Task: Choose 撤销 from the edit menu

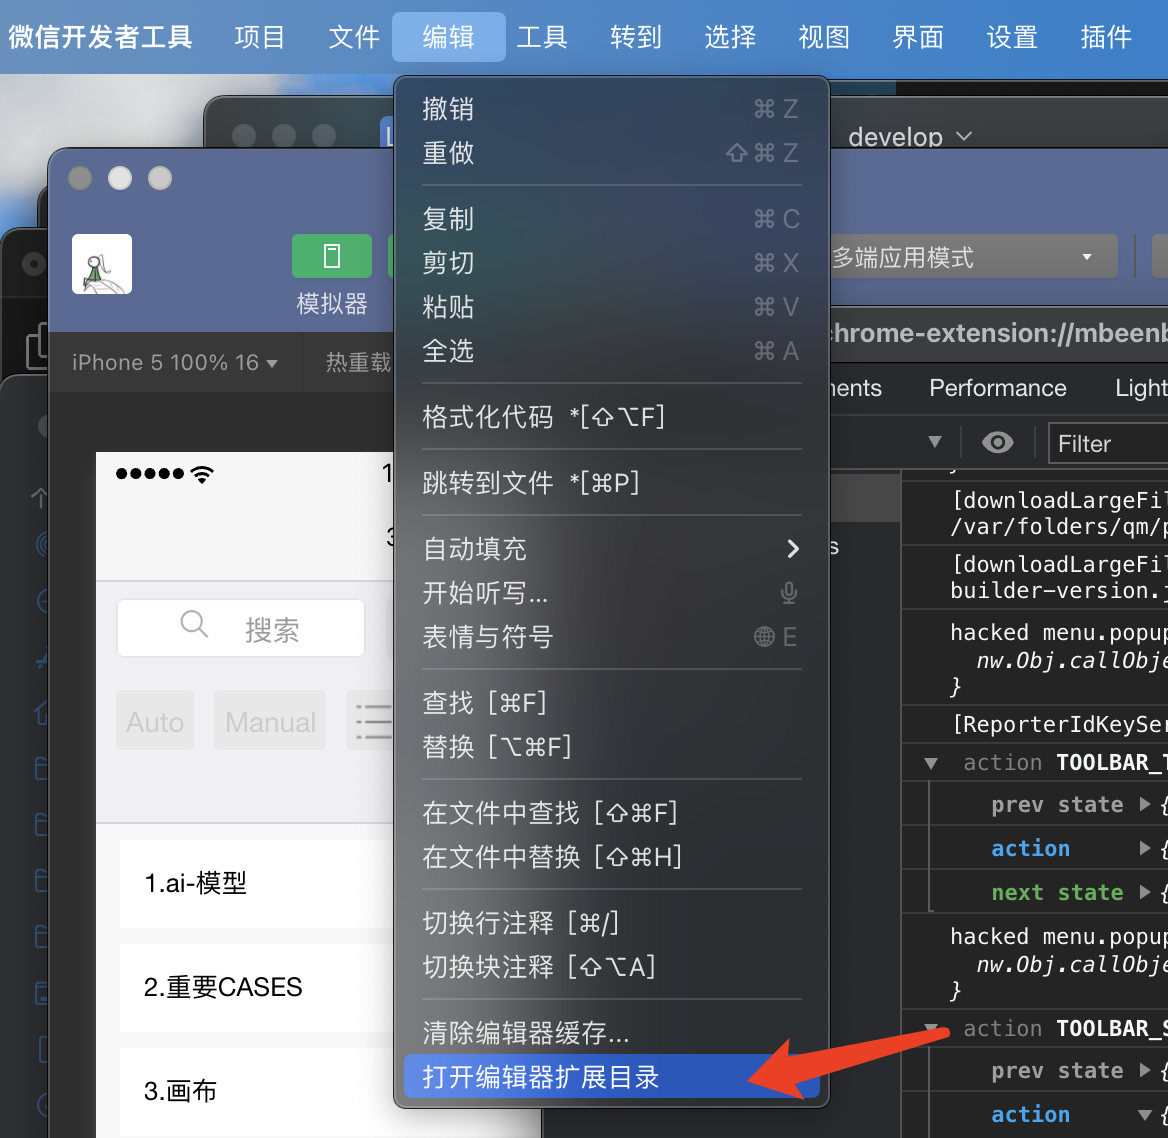Action: 612,109
